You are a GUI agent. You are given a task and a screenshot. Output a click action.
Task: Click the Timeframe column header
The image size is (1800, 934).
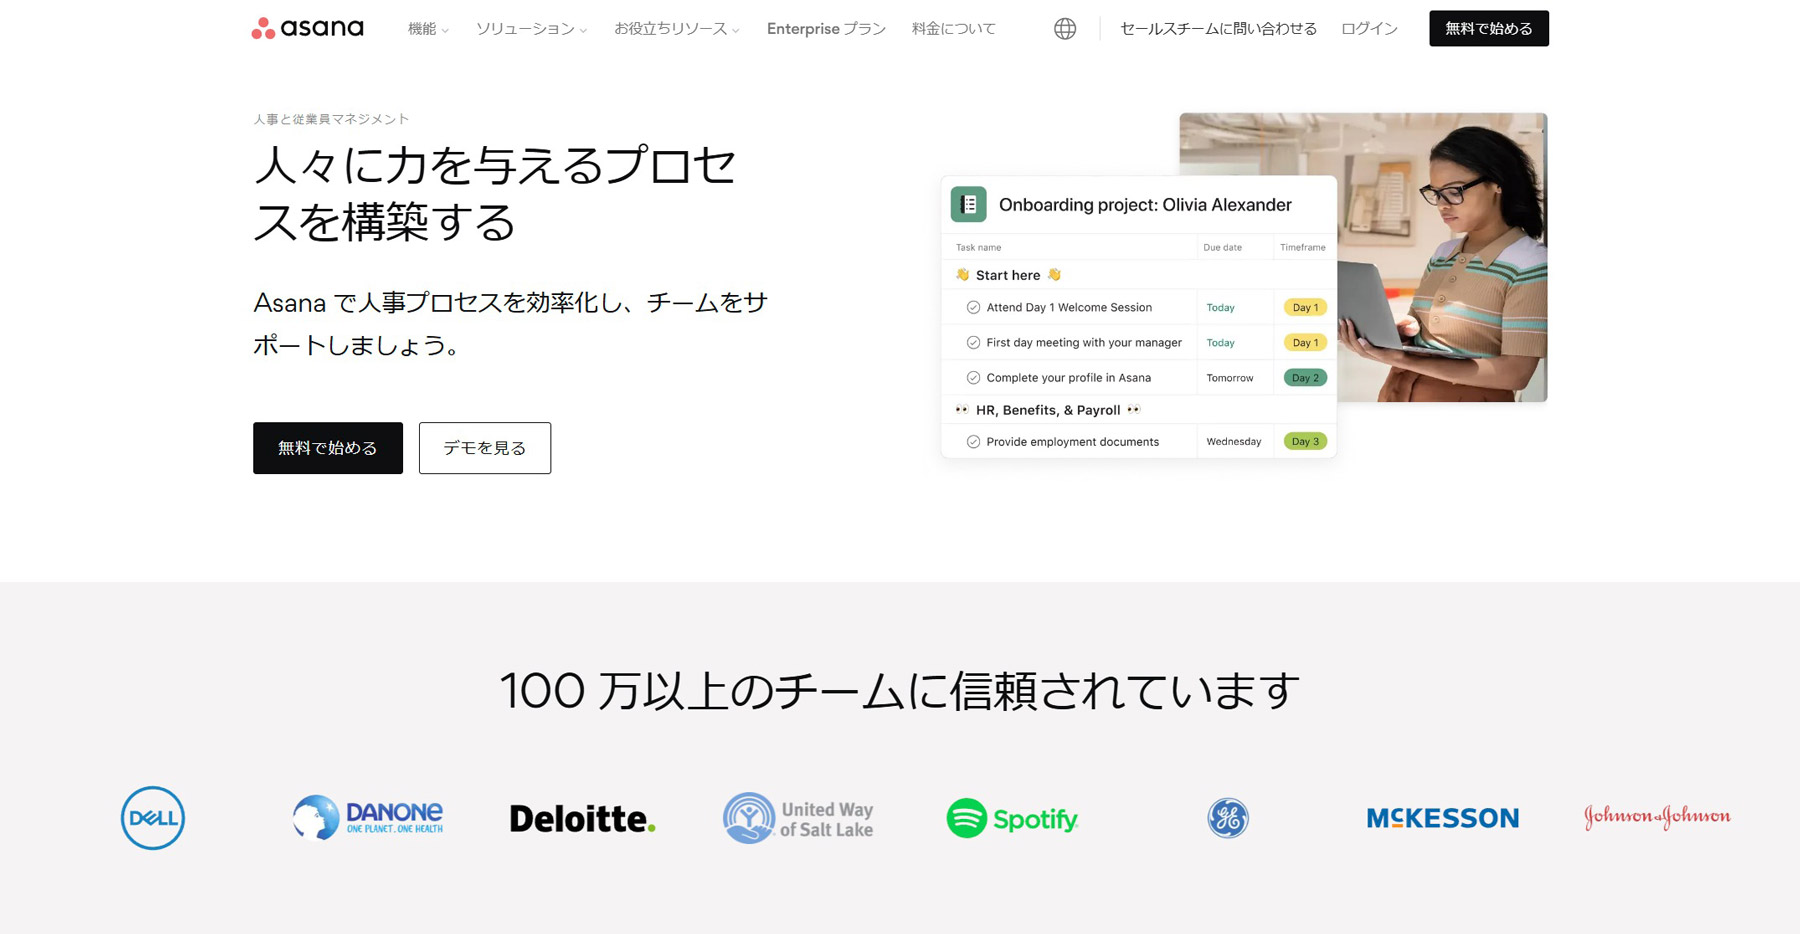[x=1303, y=248]
